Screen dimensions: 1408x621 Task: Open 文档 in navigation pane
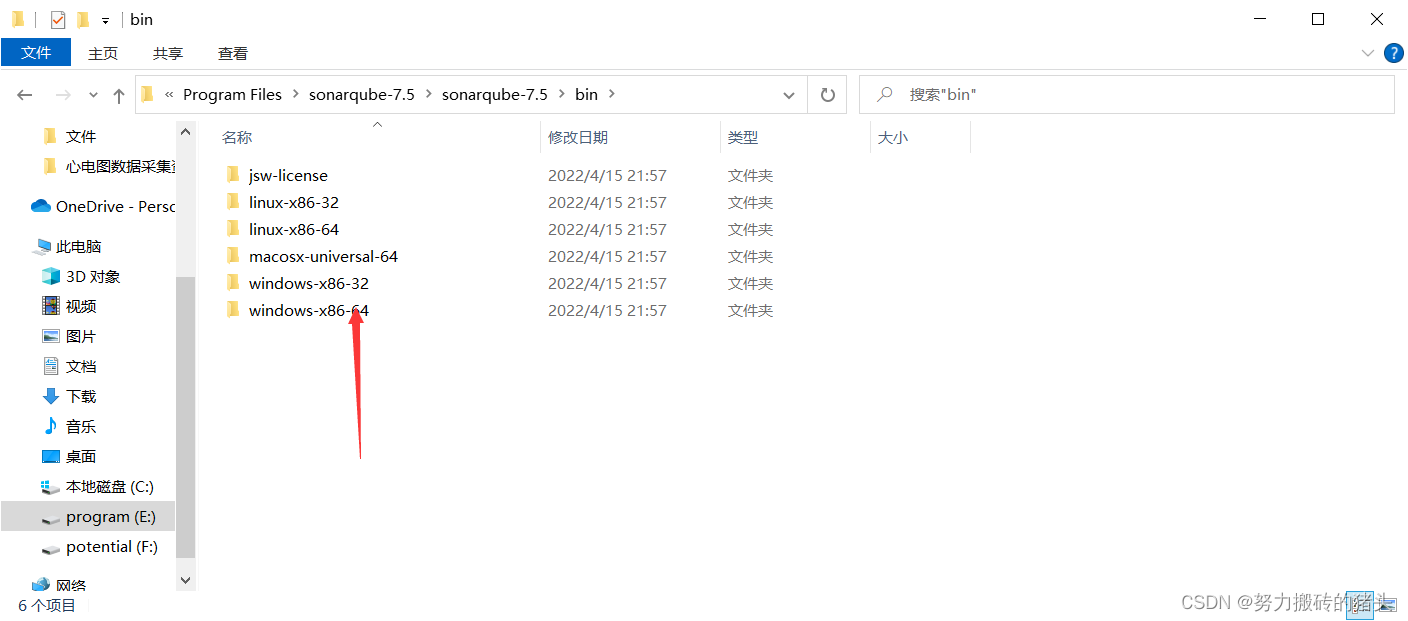tap(81, 366)
